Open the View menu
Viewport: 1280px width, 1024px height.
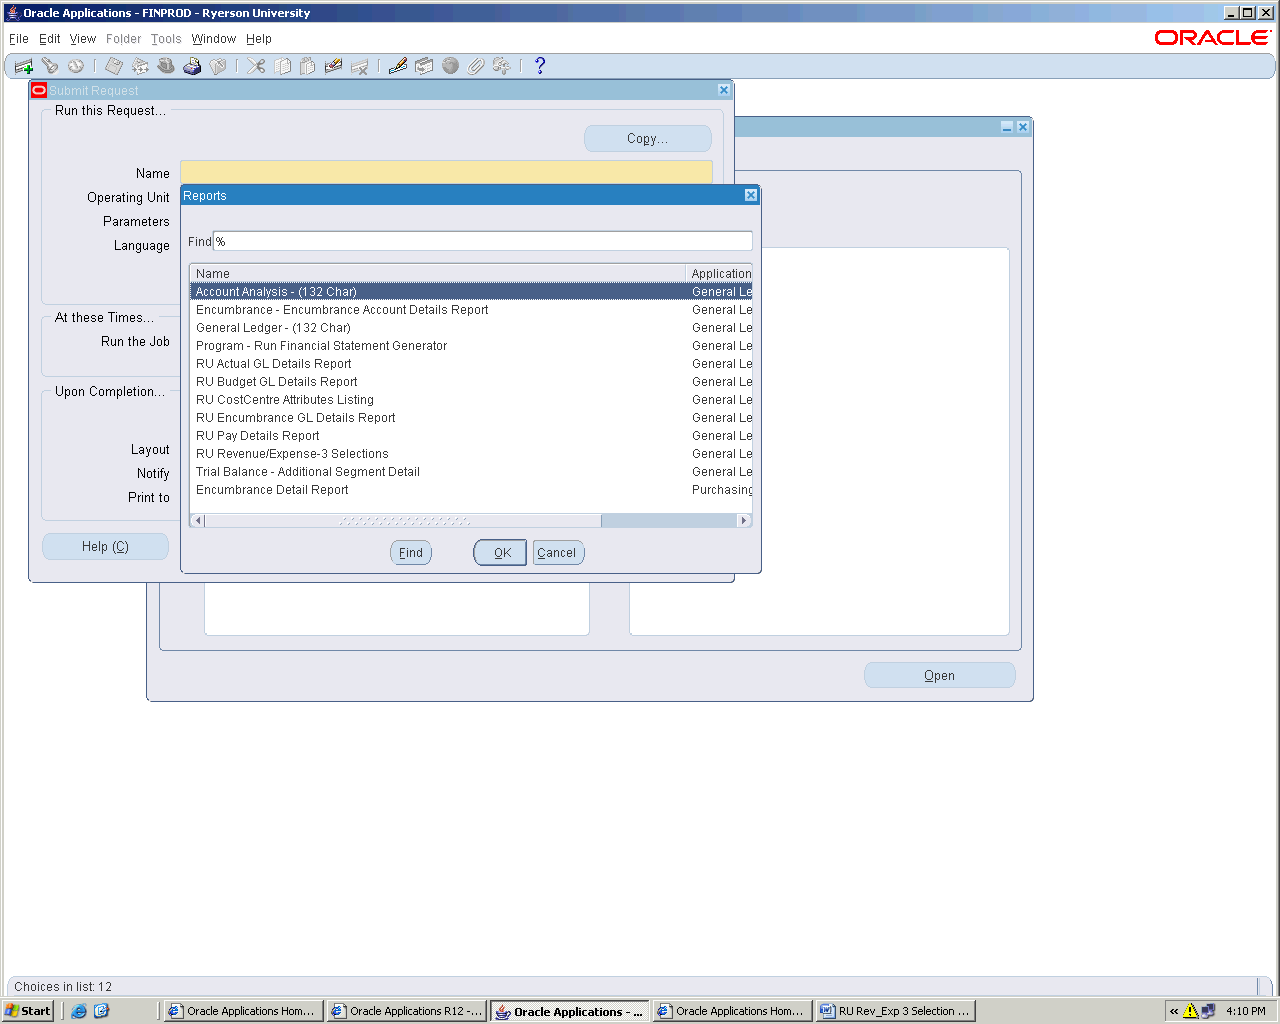pyautogui.click(x=82, y=39)
